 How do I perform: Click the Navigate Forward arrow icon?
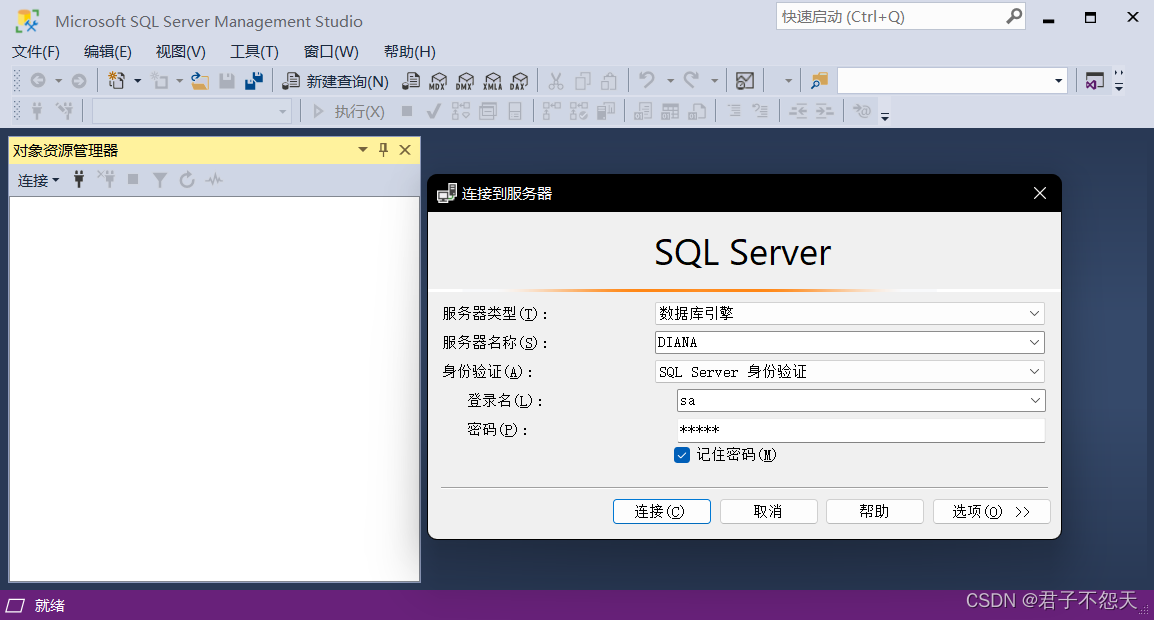tap(79, 80)
